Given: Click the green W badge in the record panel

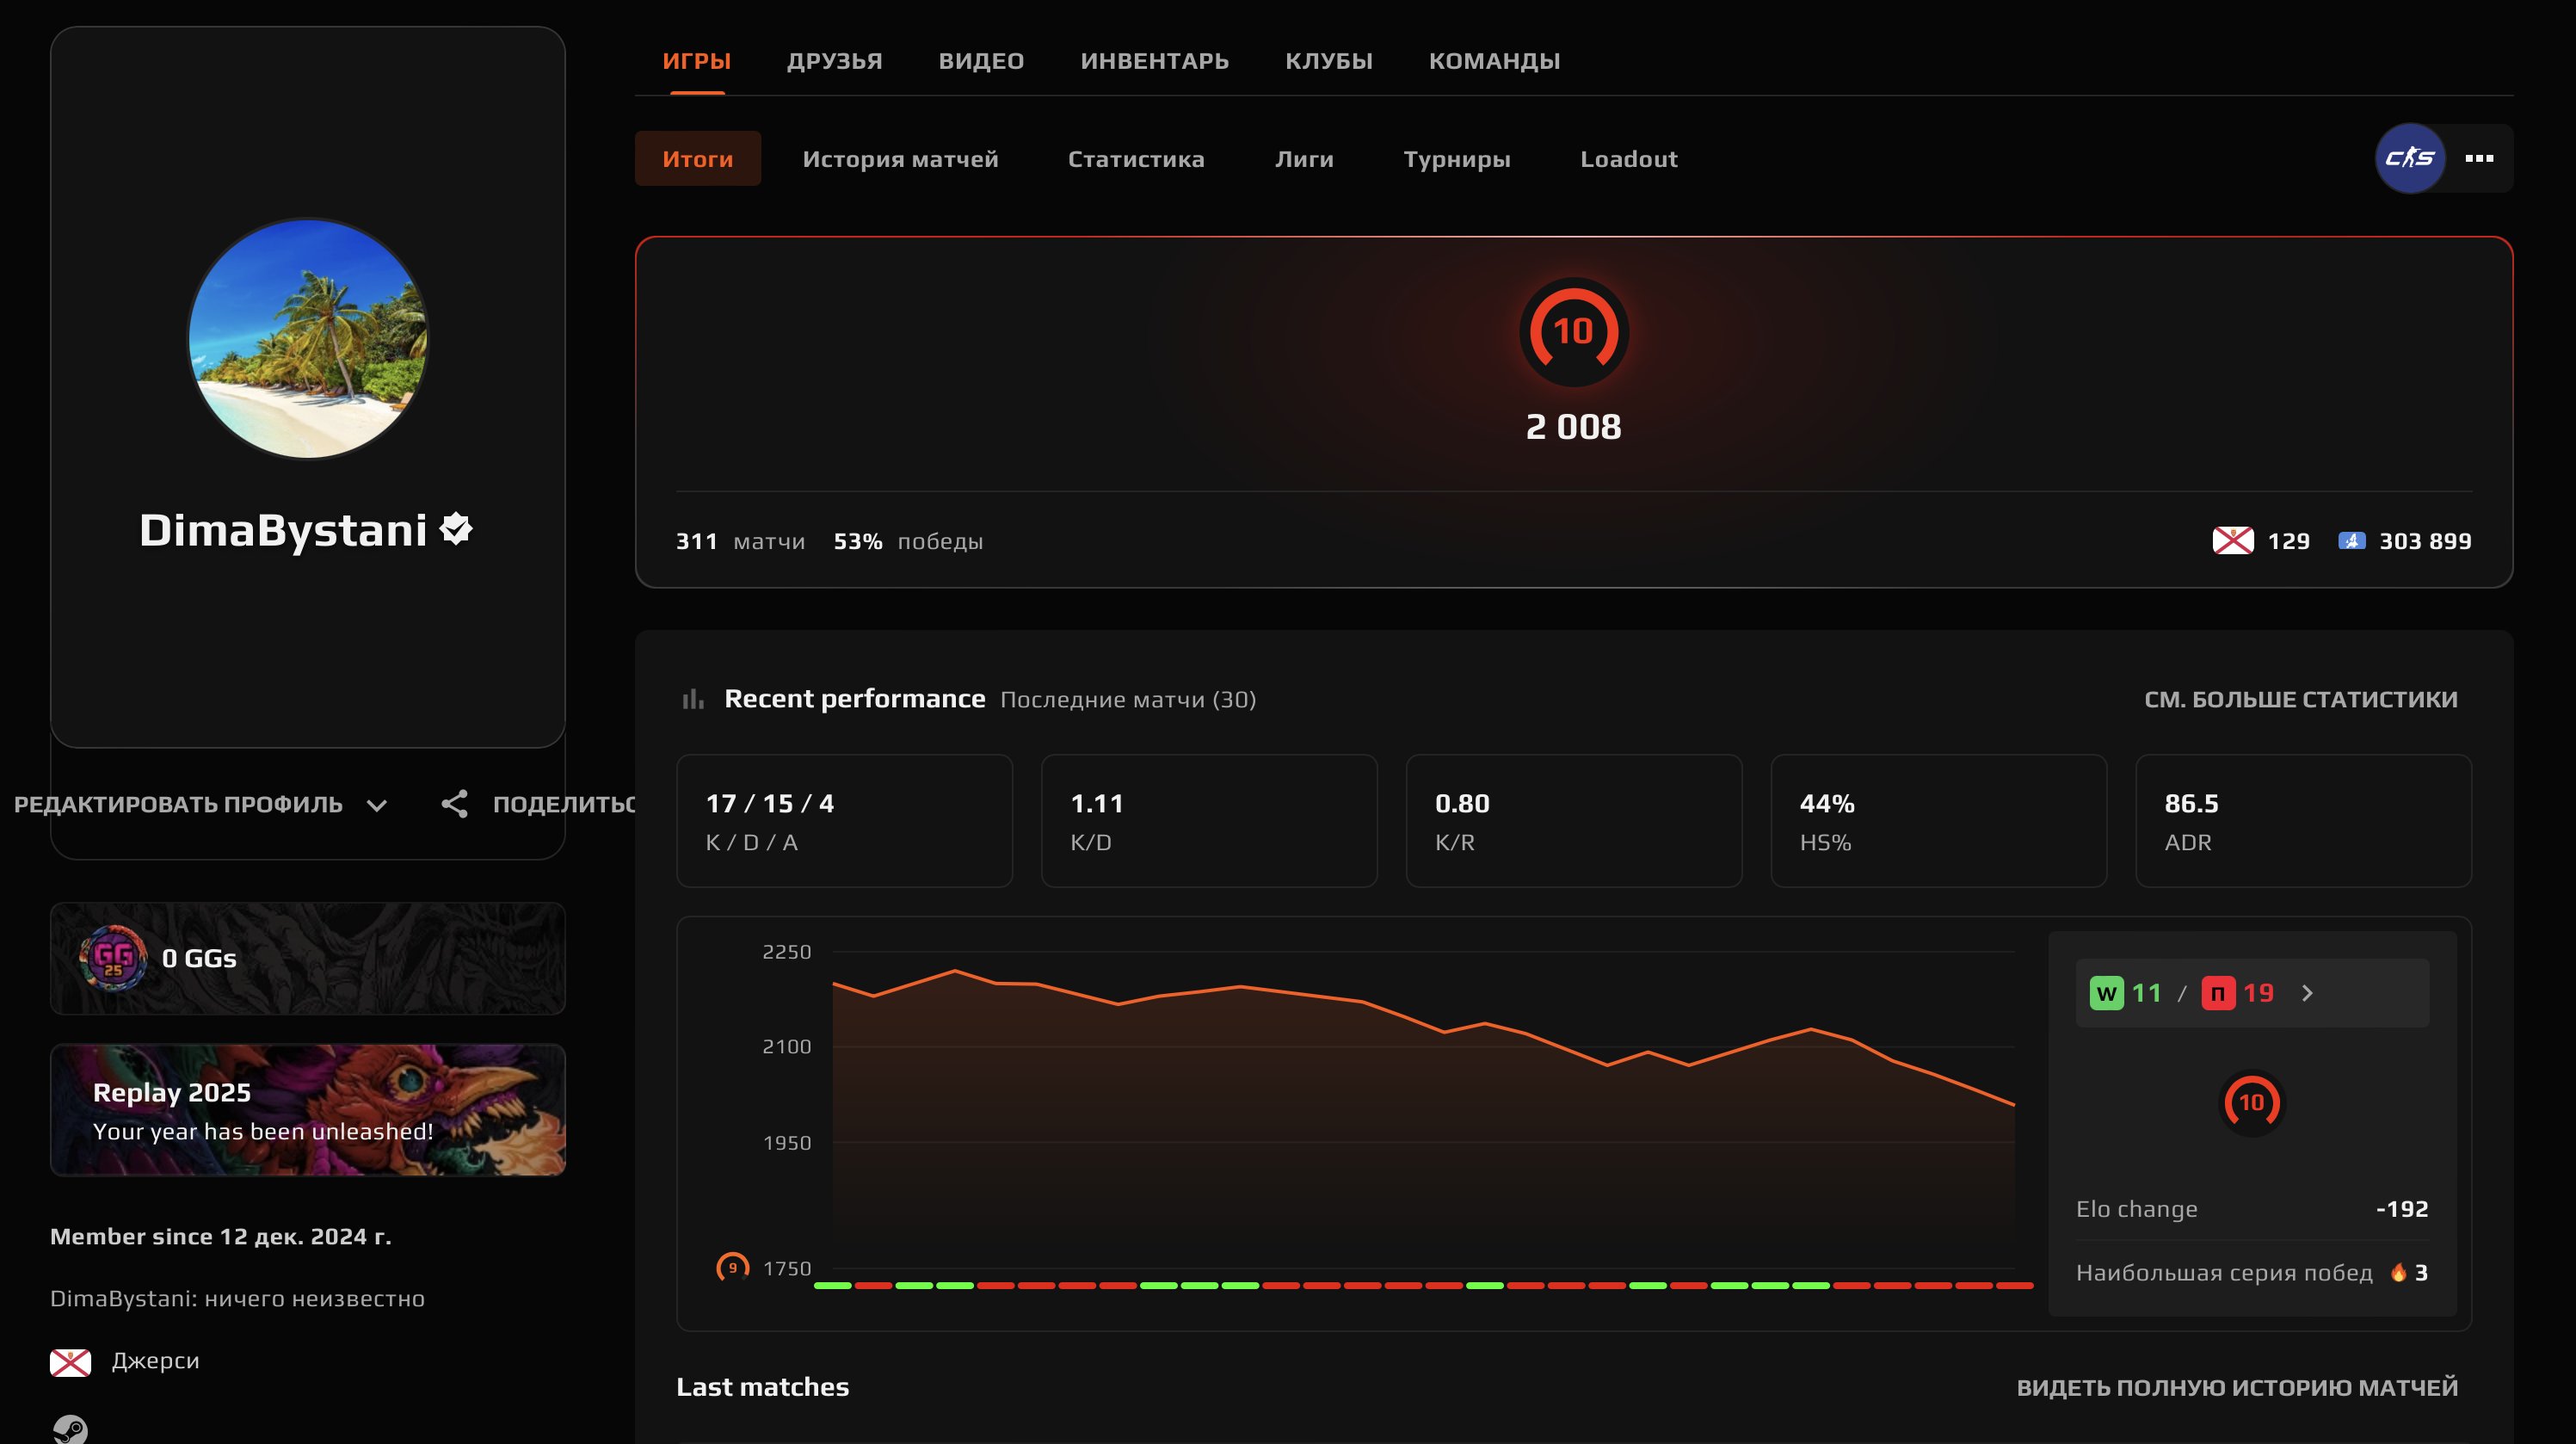Looking at the screenshot, I should pos(2107,992).
